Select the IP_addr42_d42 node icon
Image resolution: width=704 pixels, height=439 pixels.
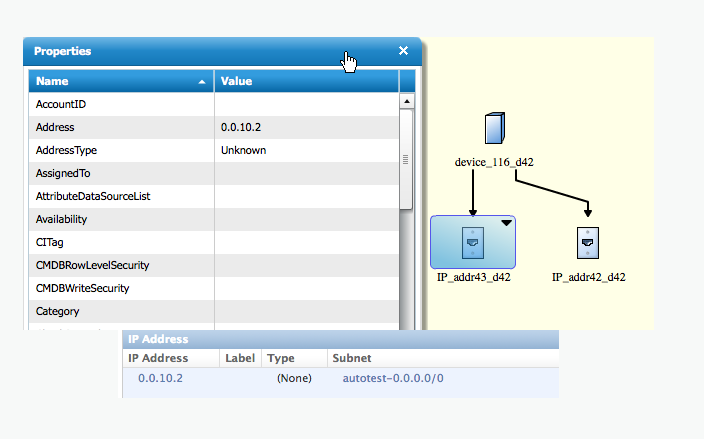[588, 243]
